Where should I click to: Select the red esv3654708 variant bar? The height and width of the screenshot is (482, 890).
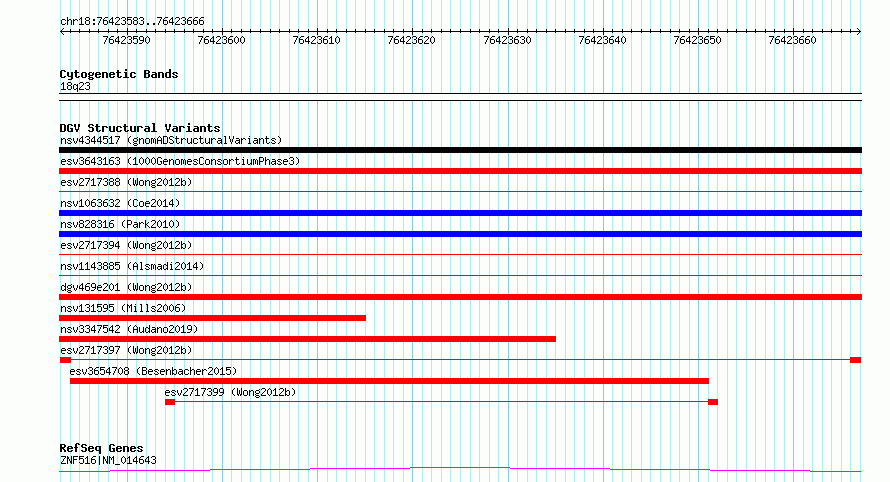(389, 381)
